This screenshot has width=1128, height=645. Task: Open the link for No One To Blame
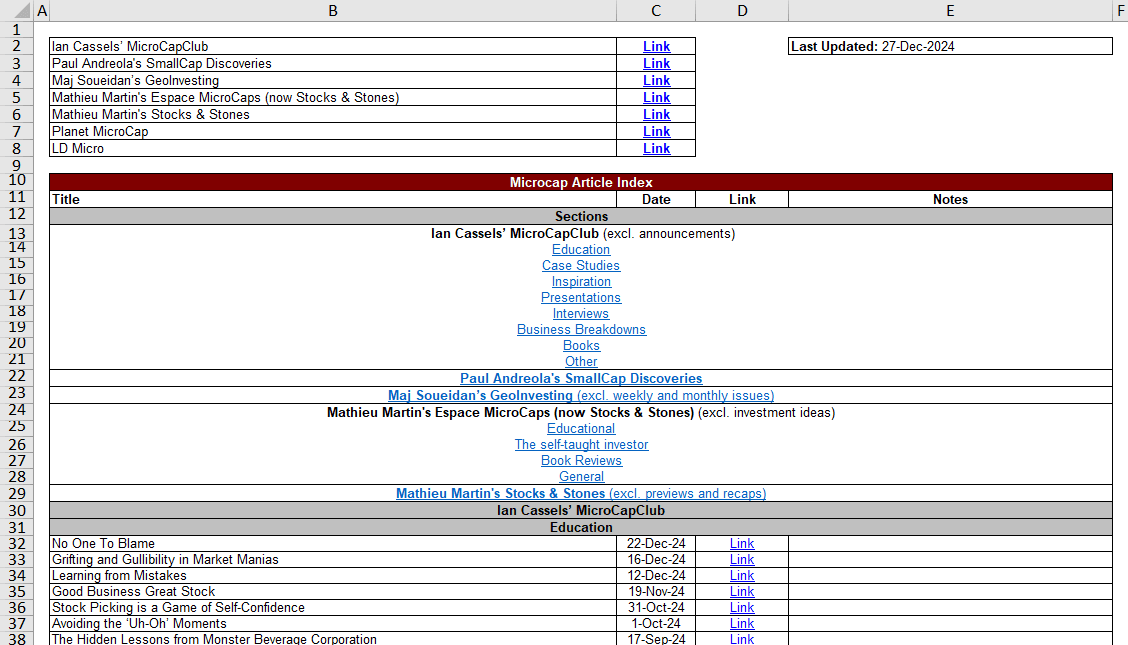point(742,544)
